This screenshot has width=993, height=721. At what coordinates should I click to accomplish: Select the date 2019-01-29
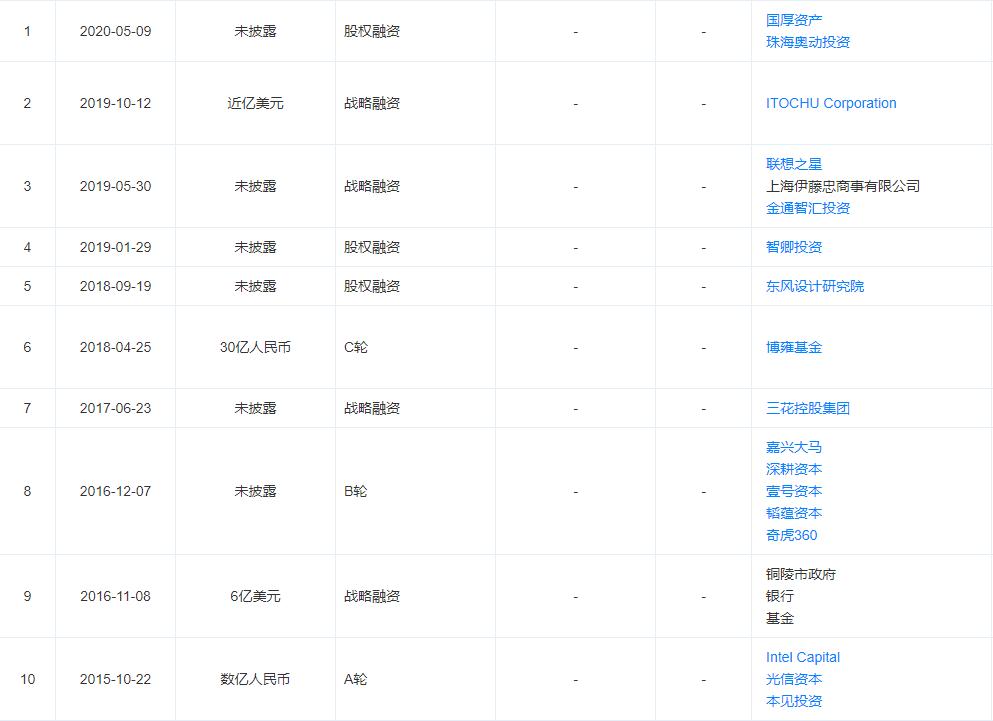115,247
